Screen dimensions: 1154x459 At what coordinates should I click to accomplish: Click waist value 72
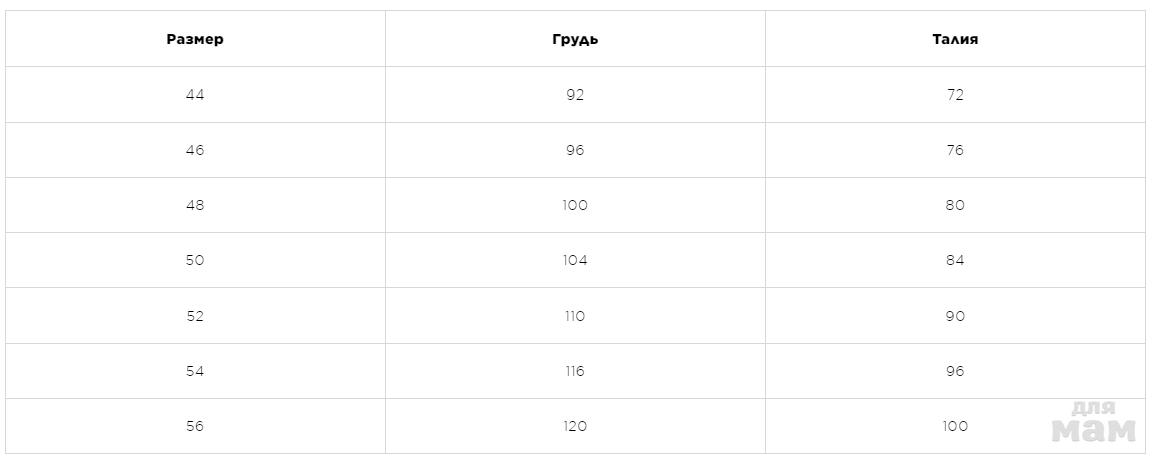coord(955,95)
